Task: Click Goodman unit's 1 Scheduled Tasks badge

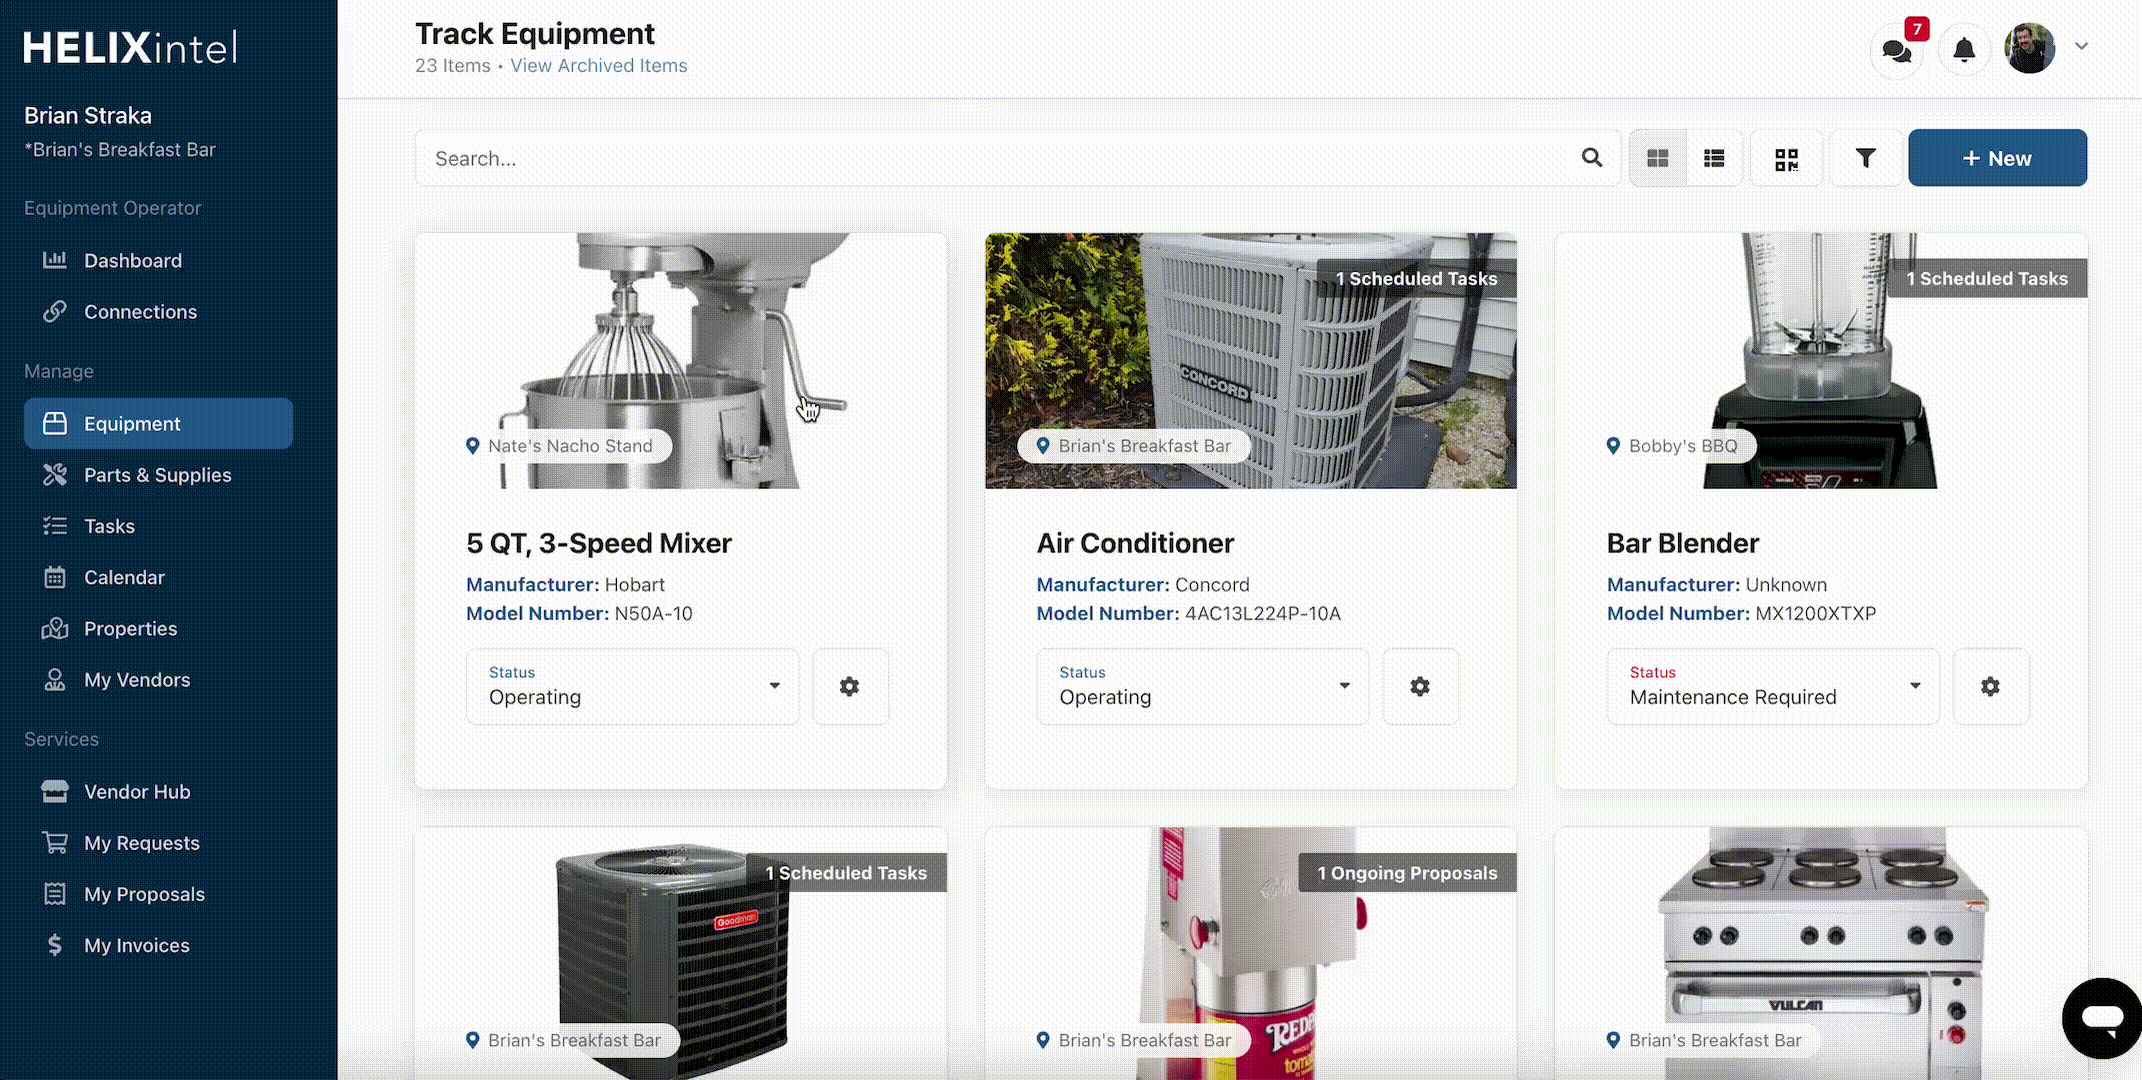Action: (846, 873)
